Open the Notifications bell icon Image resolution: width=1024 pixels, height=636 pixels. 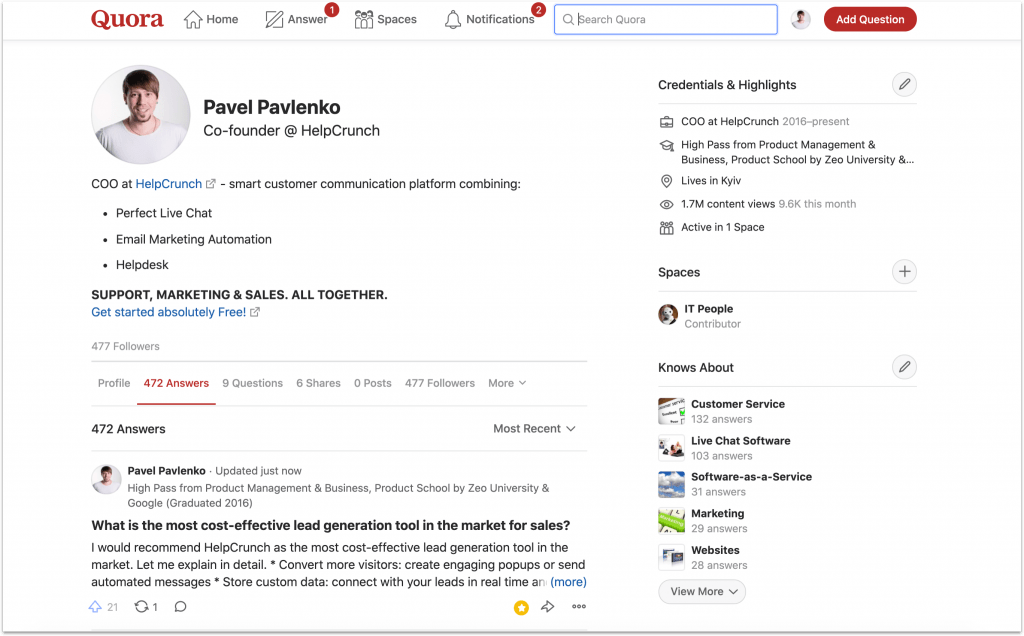click(x=453, y=20)
